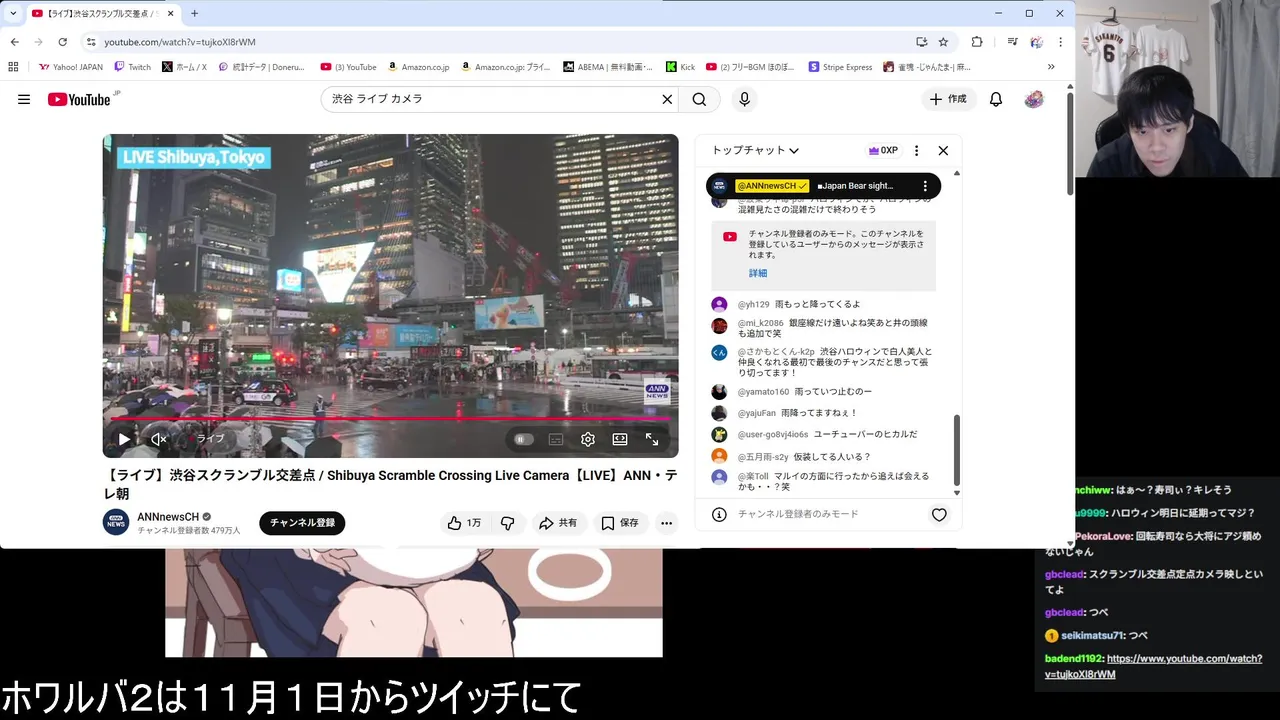Open @yajuFan's chat avatar
Screen dimensions: 1280x720
[x=719, y=413]
